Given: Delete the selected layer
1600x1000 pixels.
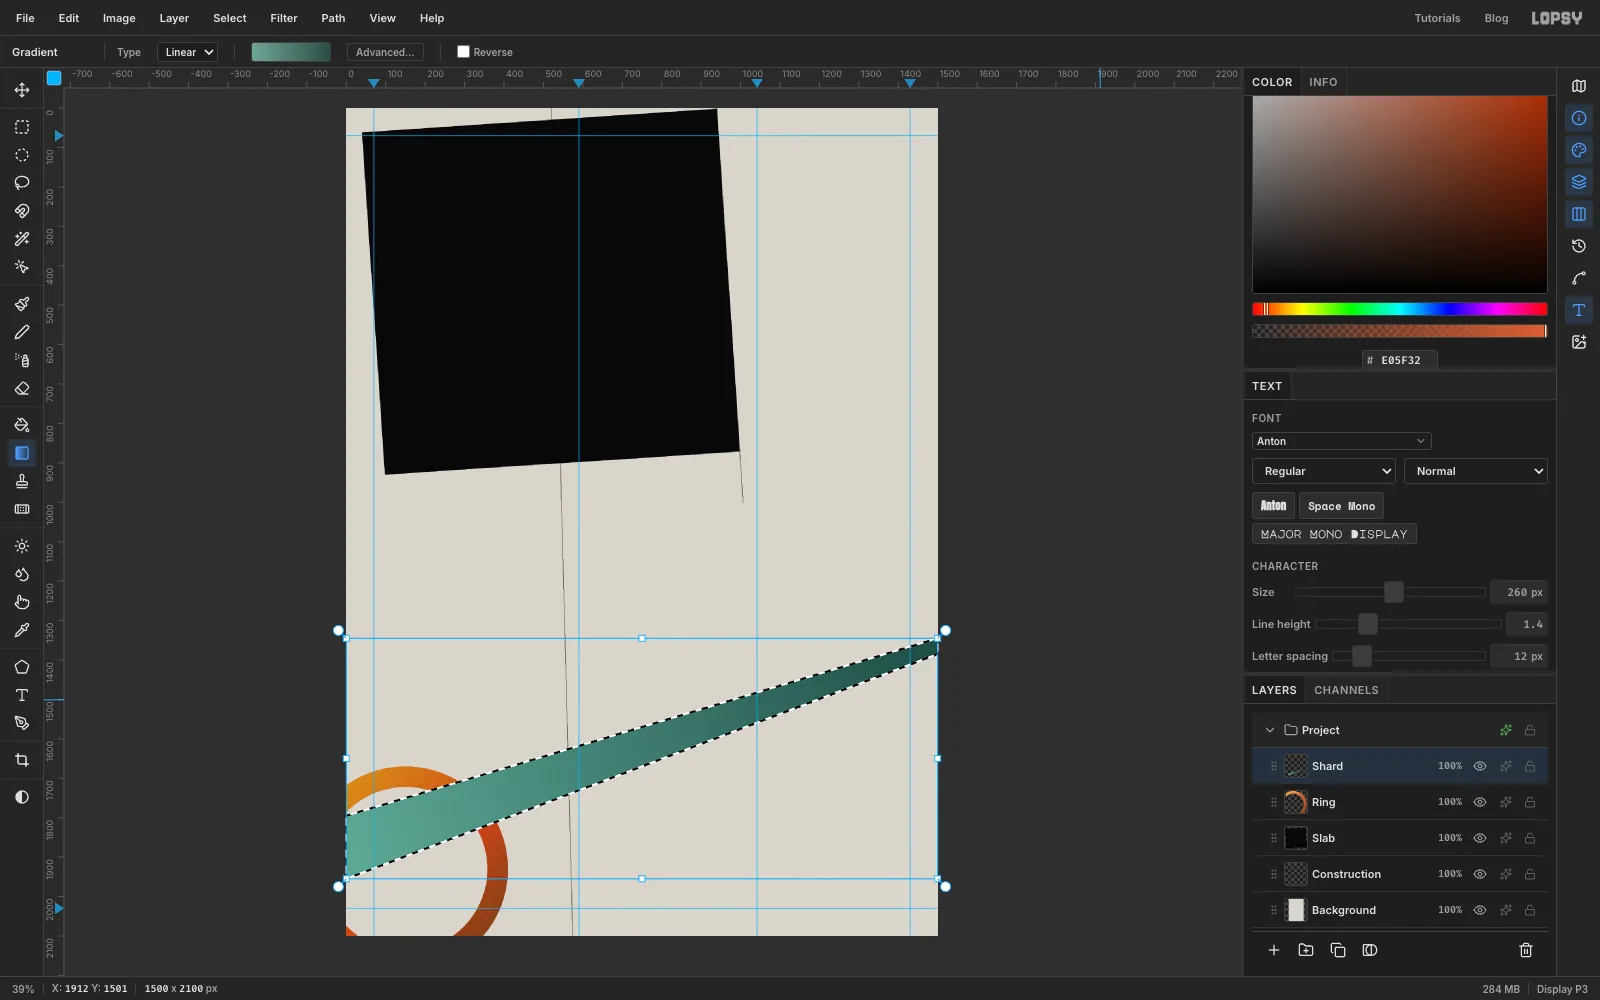Looking at the screenshot, I should (x=1526, y=950).
